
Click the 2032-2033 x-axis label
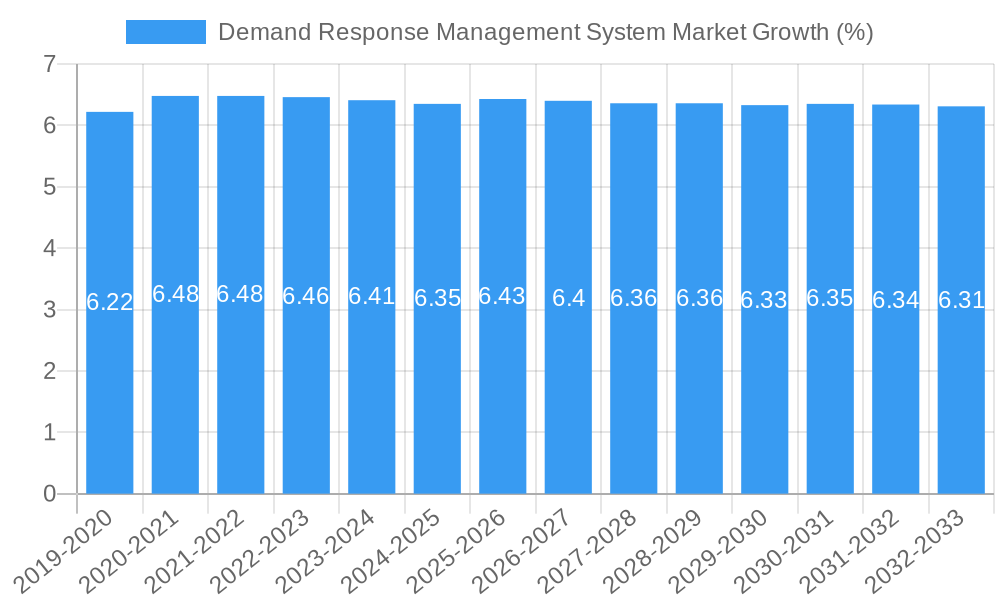(915, 552)
